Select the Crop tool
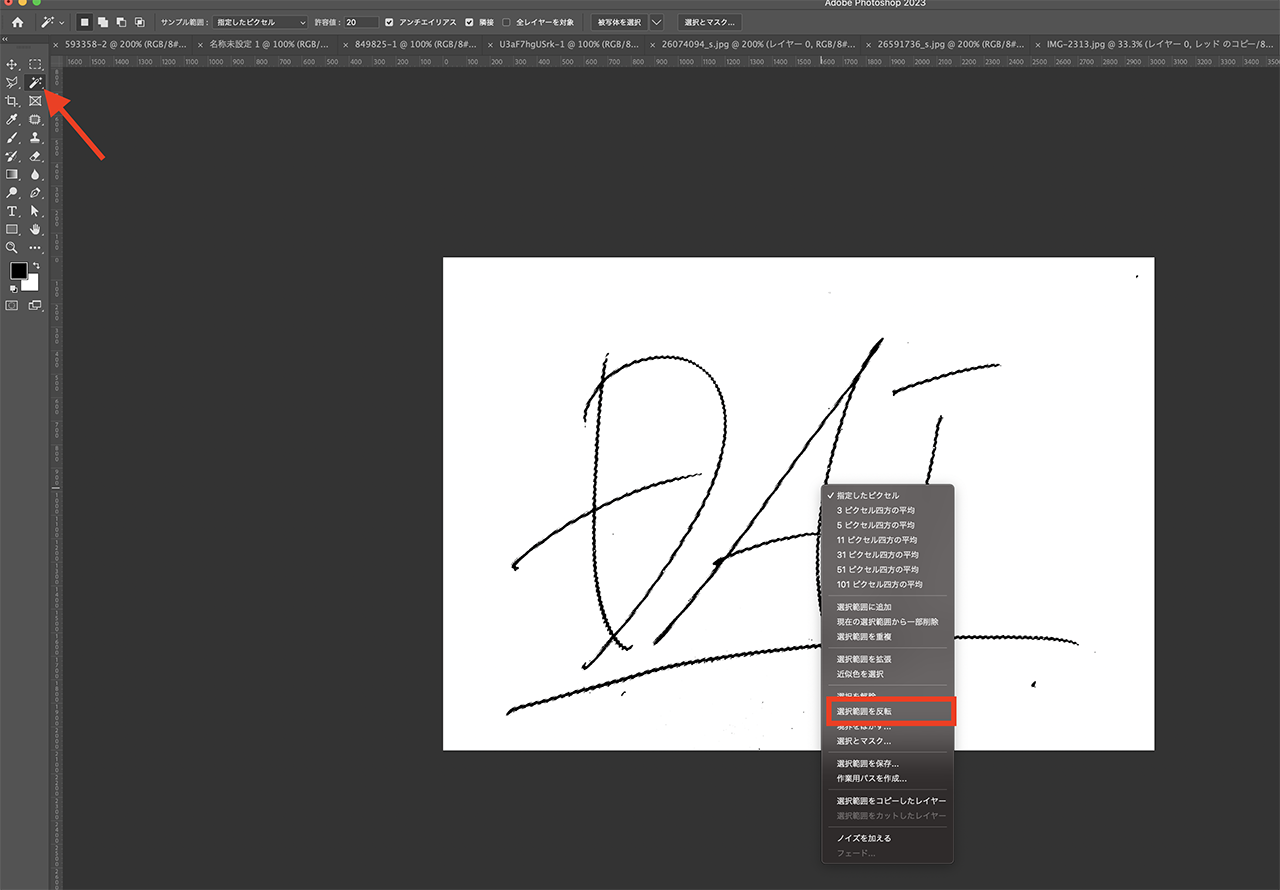 12,101
